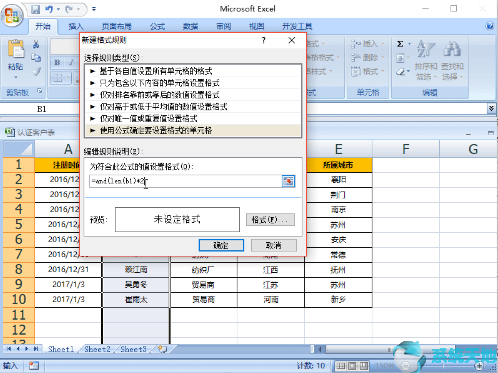The width and height of the screenshot is (498, 373).
Task: Click the collapse dialog range selector icon
Action: tap(288, 181)
